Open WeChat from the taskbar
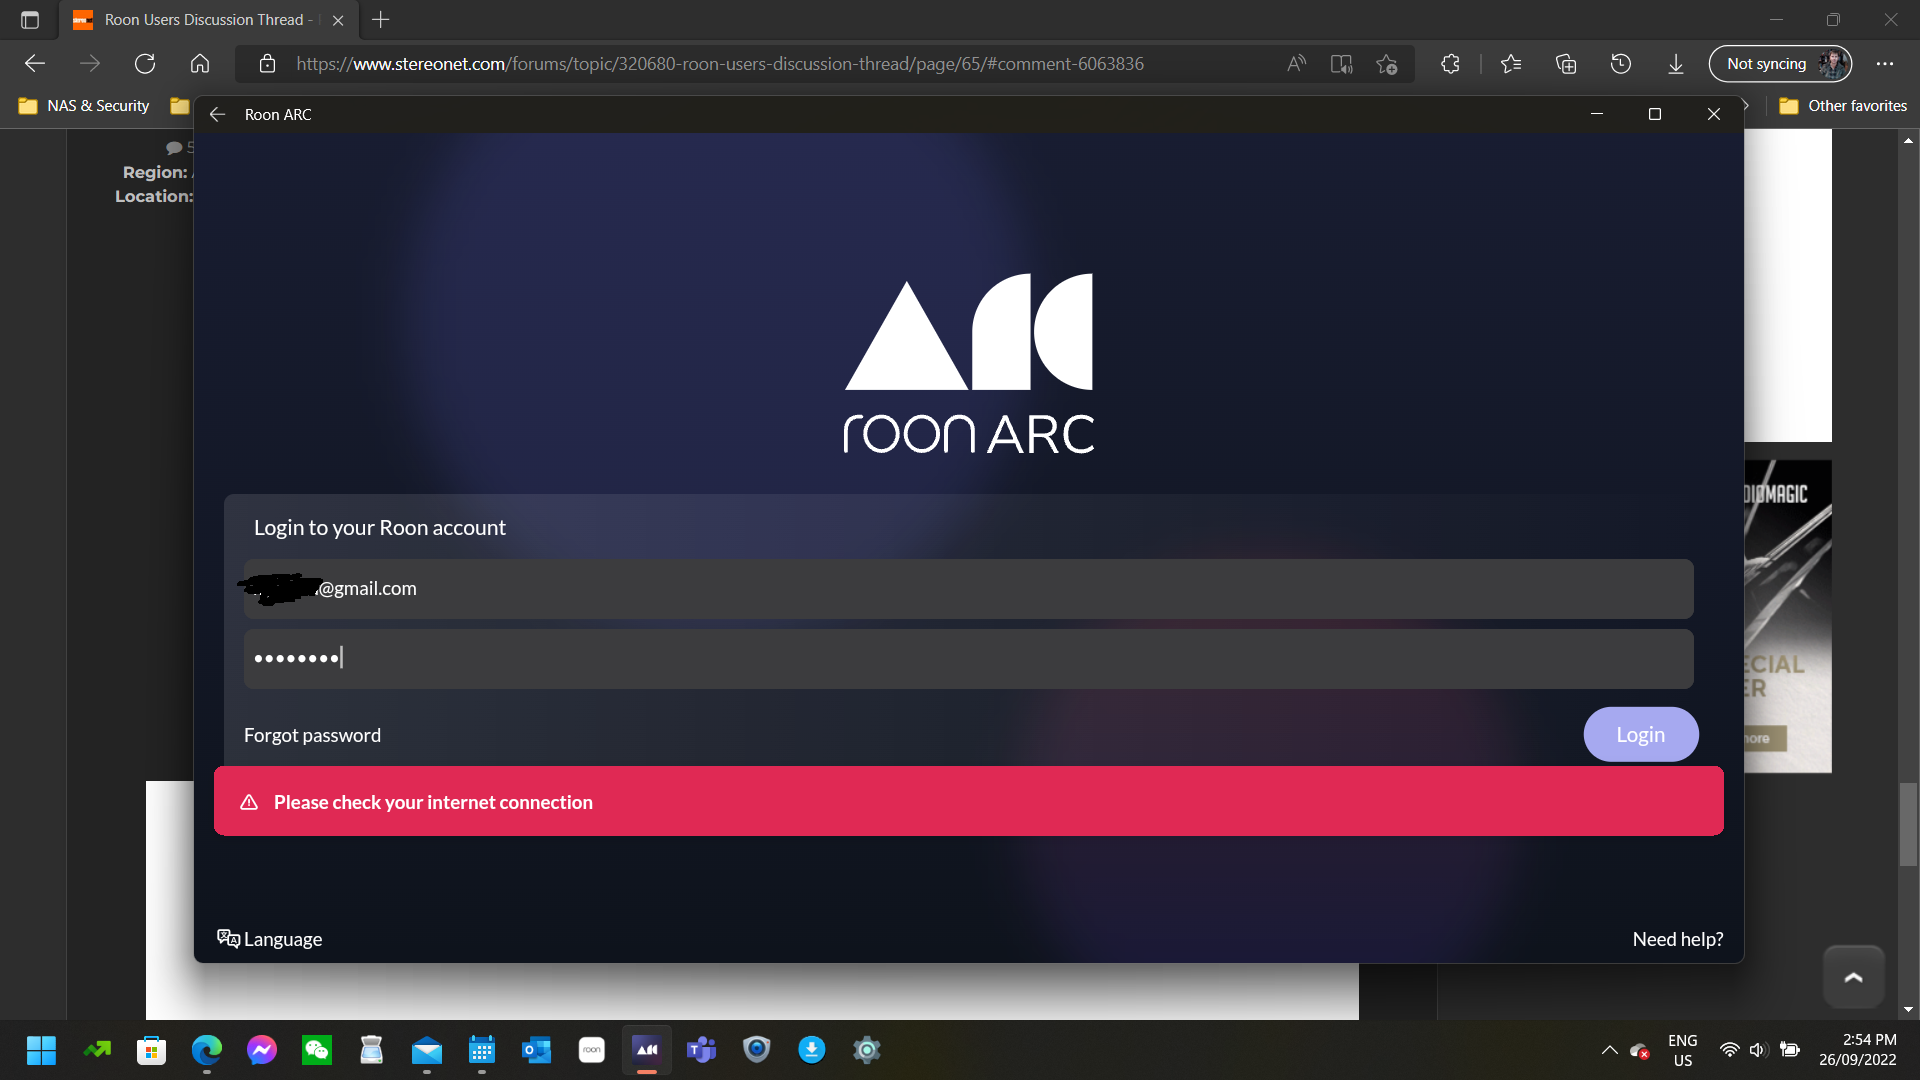 pos(317,1051)
